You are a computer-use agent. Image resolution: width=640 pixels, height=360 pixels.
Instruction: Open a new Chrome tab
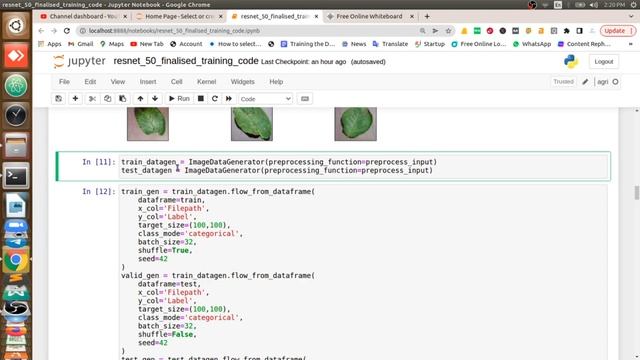tap(427, 16)
